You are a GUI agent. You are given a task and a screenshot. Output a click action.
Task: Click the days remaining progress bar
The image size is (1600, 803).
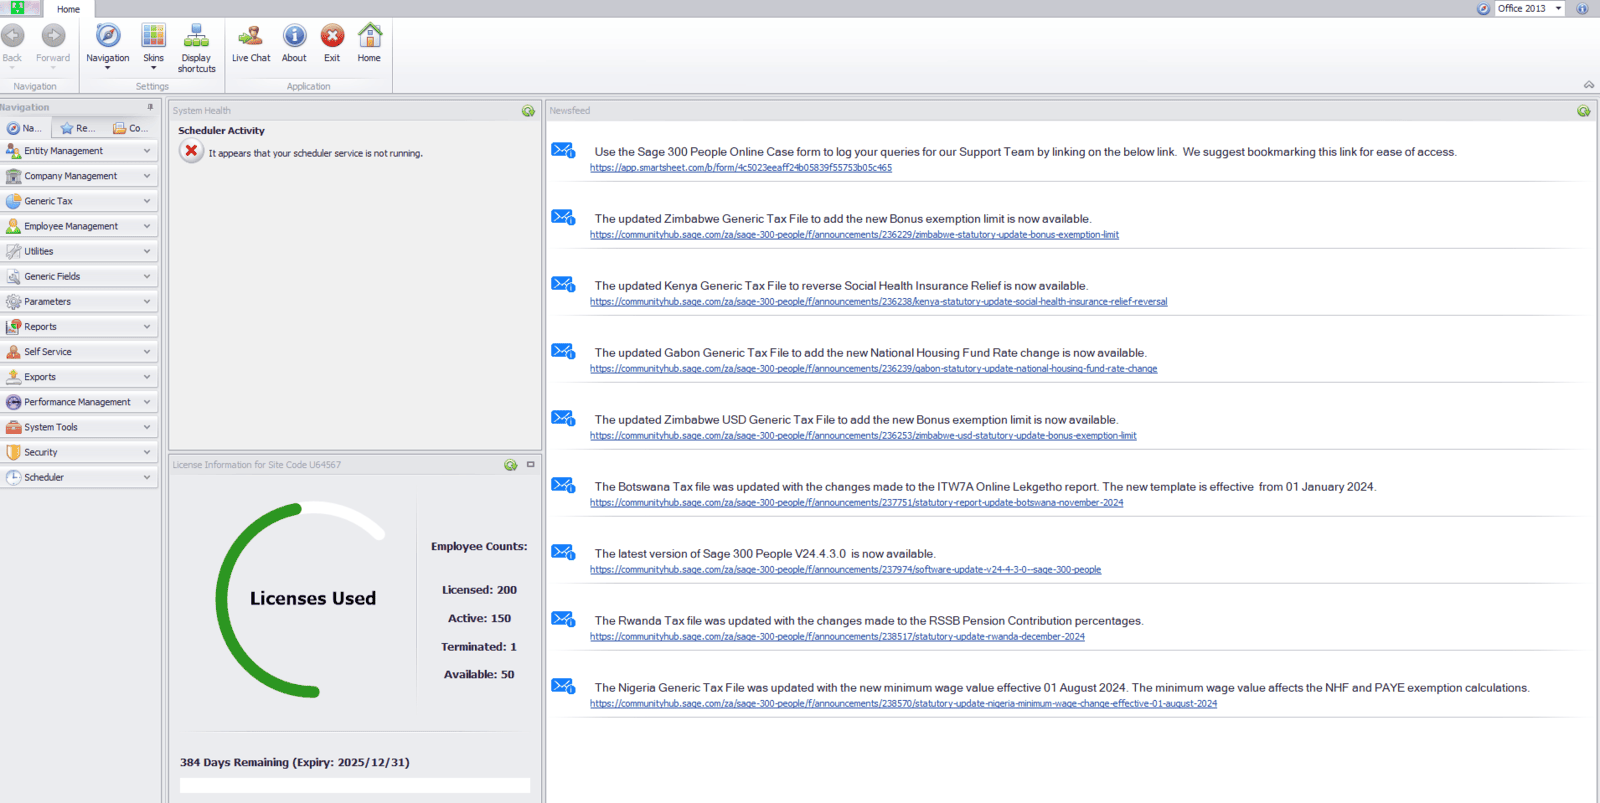(355, 786)
